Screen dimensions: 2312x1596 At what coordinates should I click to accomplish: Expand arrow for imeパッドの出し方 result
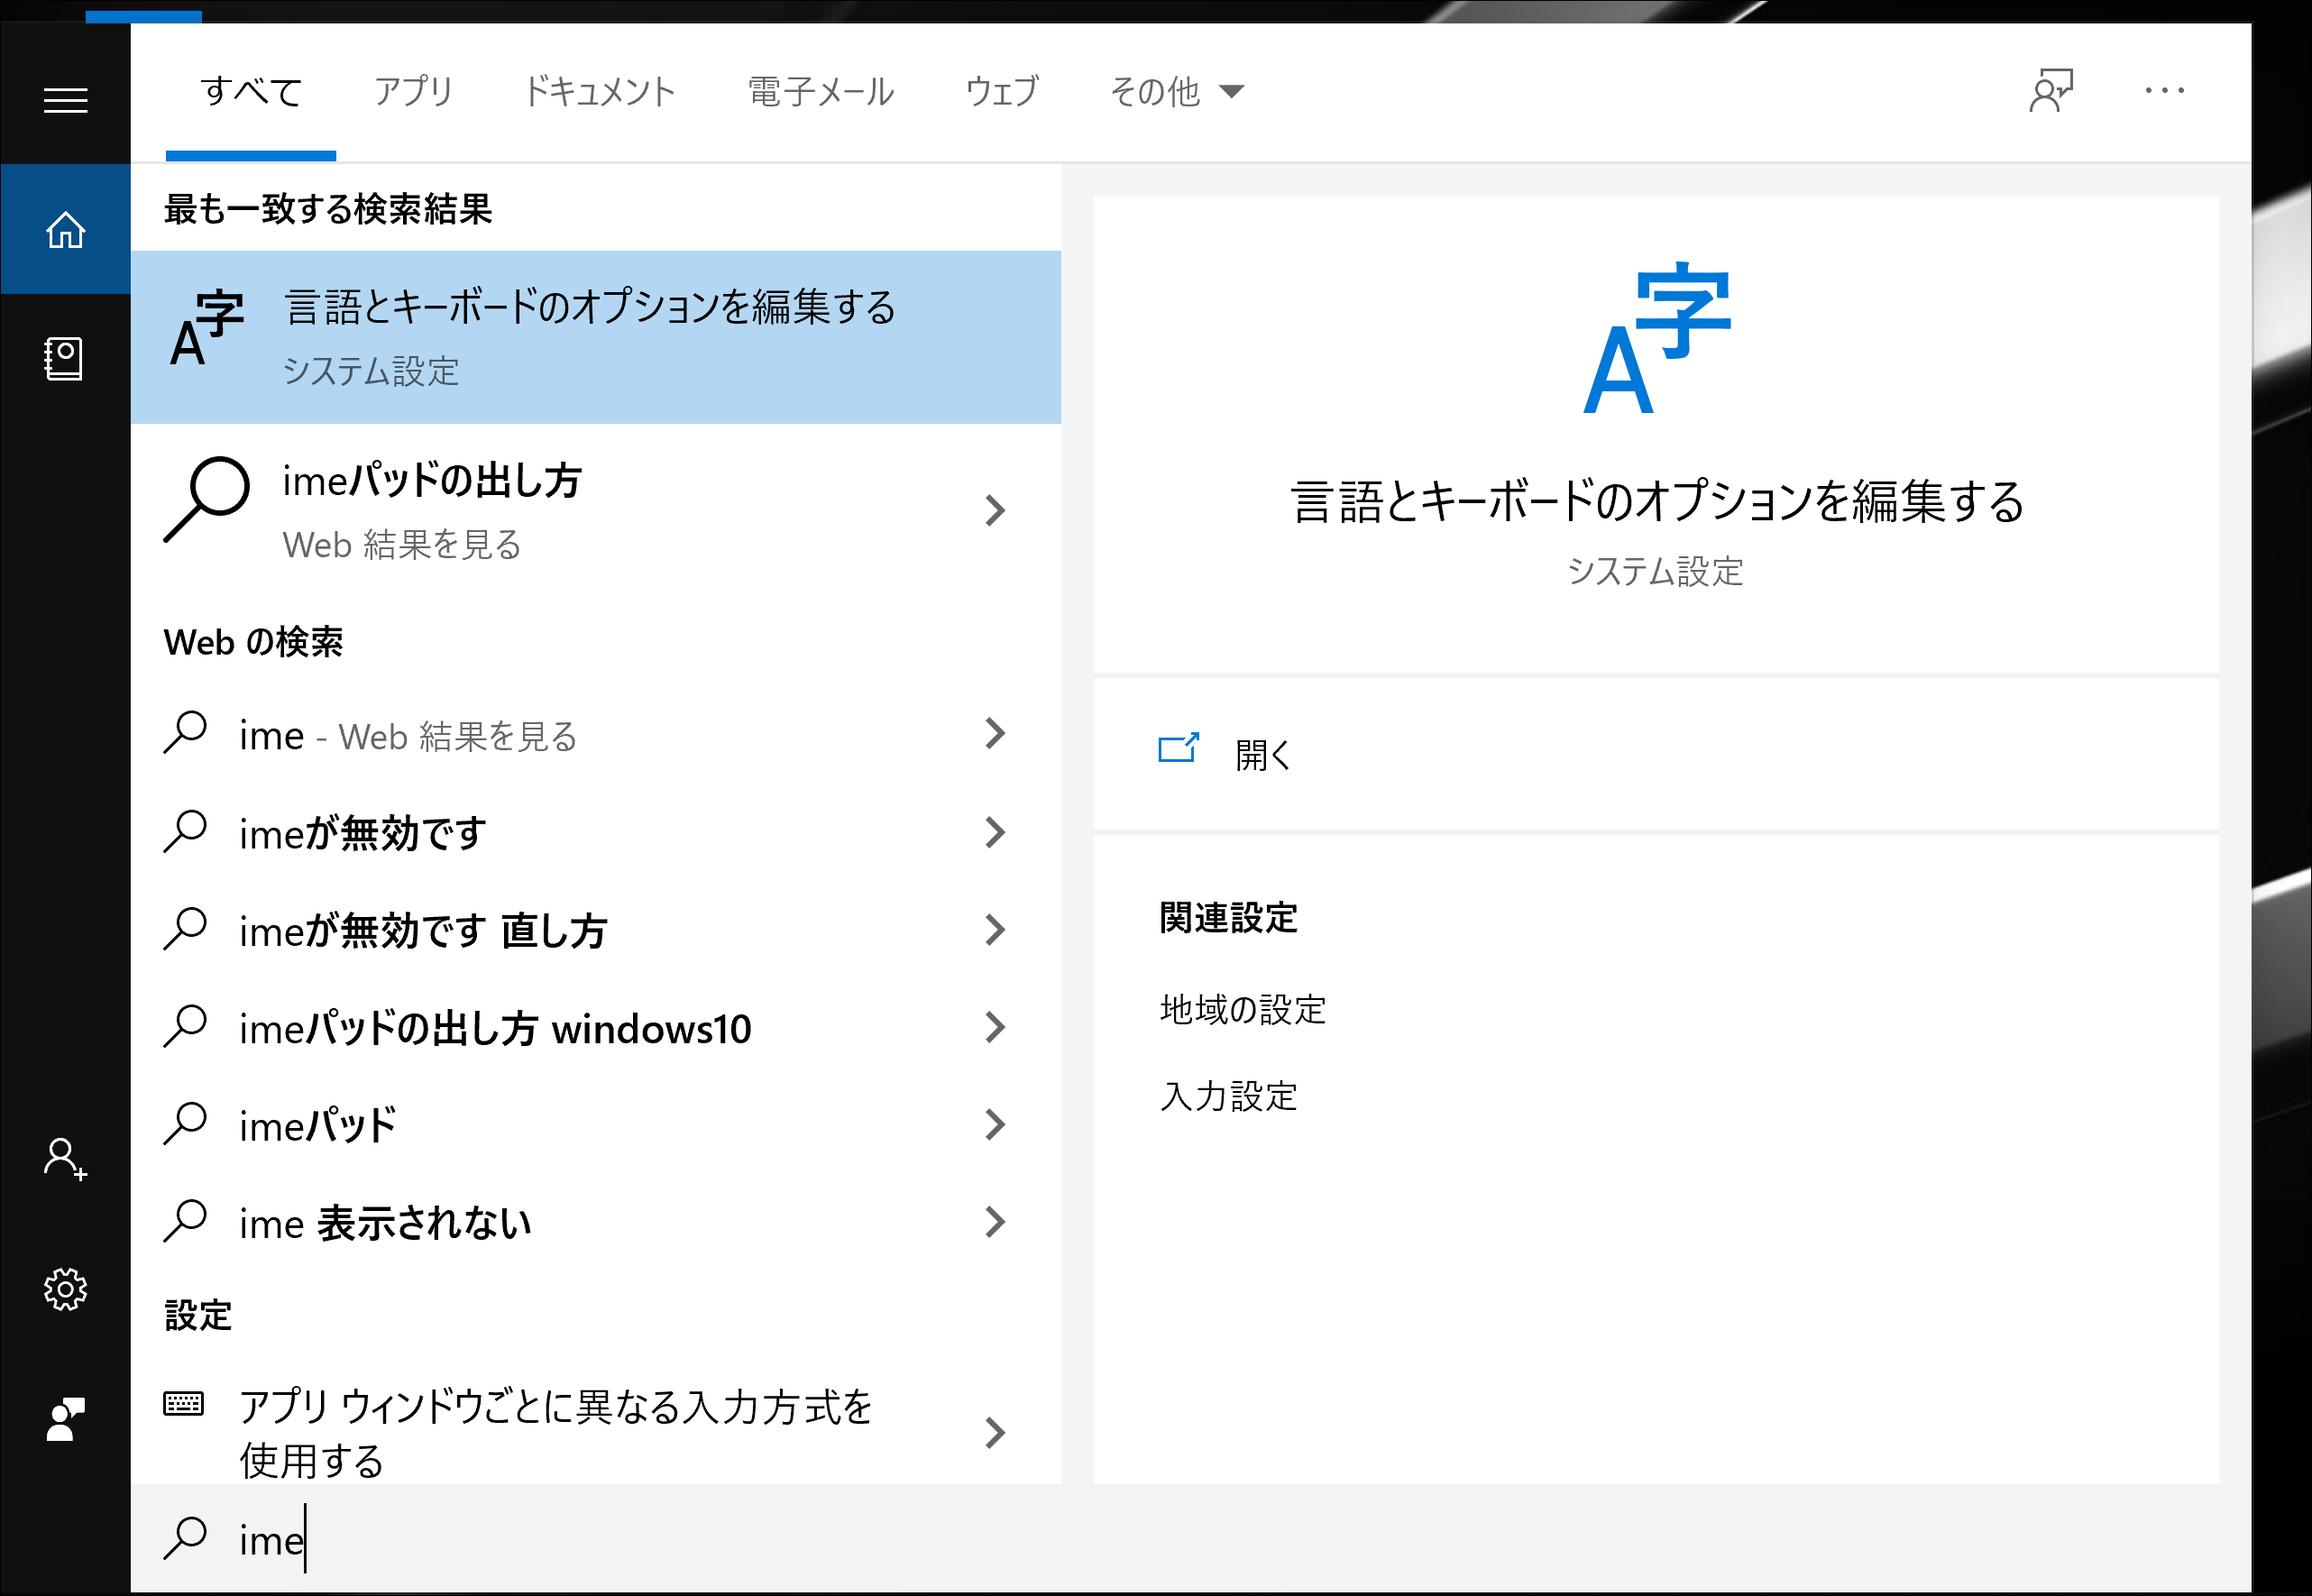pyautogui.click(x=994, y=511)
